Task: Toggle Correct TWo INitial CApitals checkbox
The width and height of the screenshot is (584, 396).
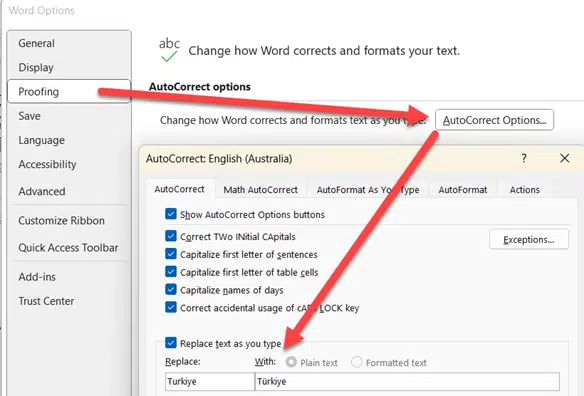Action: point(171,236)
